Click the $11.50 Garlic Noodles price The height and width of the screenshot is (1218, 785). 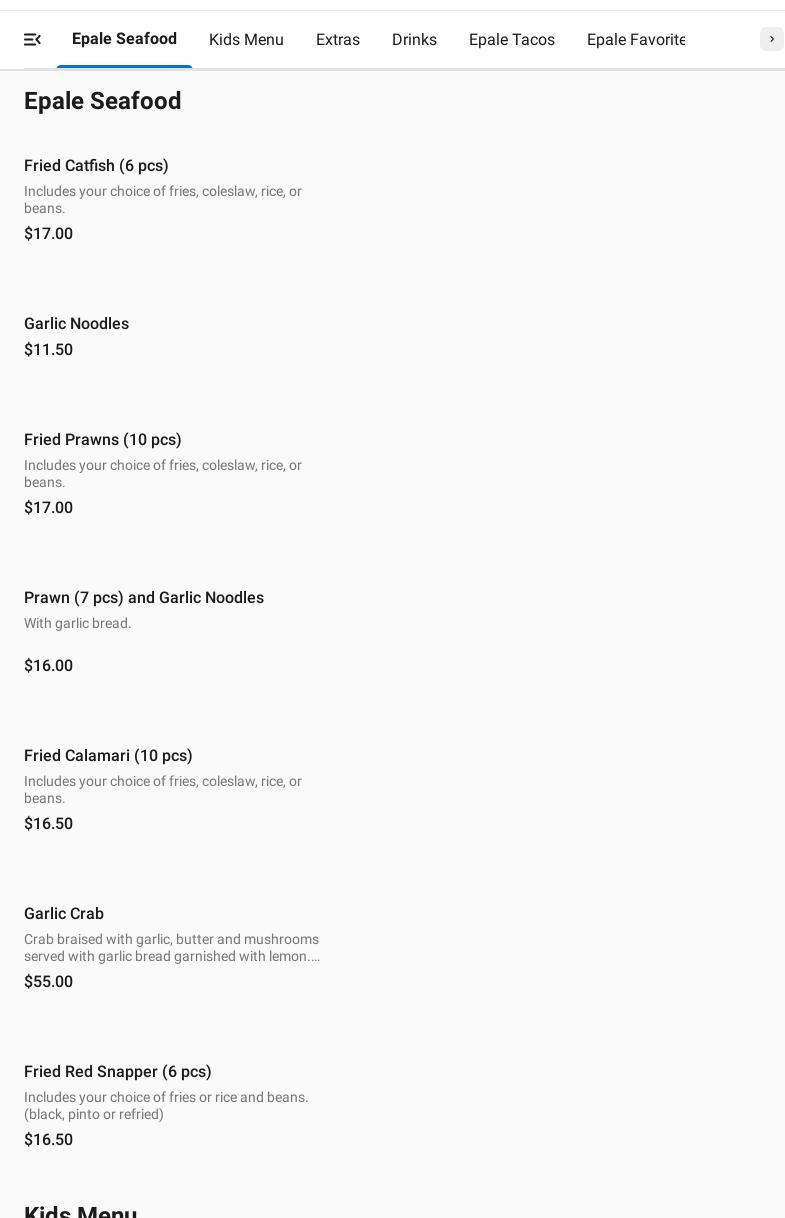pos(48,350)
